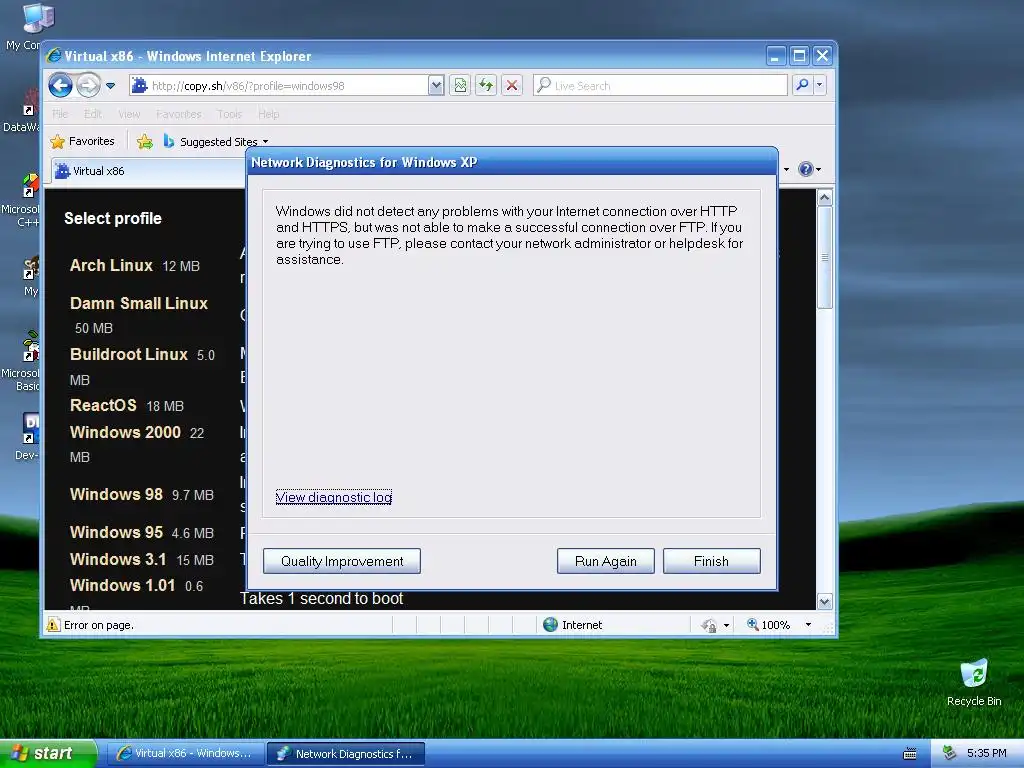Click the keyboard tray icon

coord(910,754)
